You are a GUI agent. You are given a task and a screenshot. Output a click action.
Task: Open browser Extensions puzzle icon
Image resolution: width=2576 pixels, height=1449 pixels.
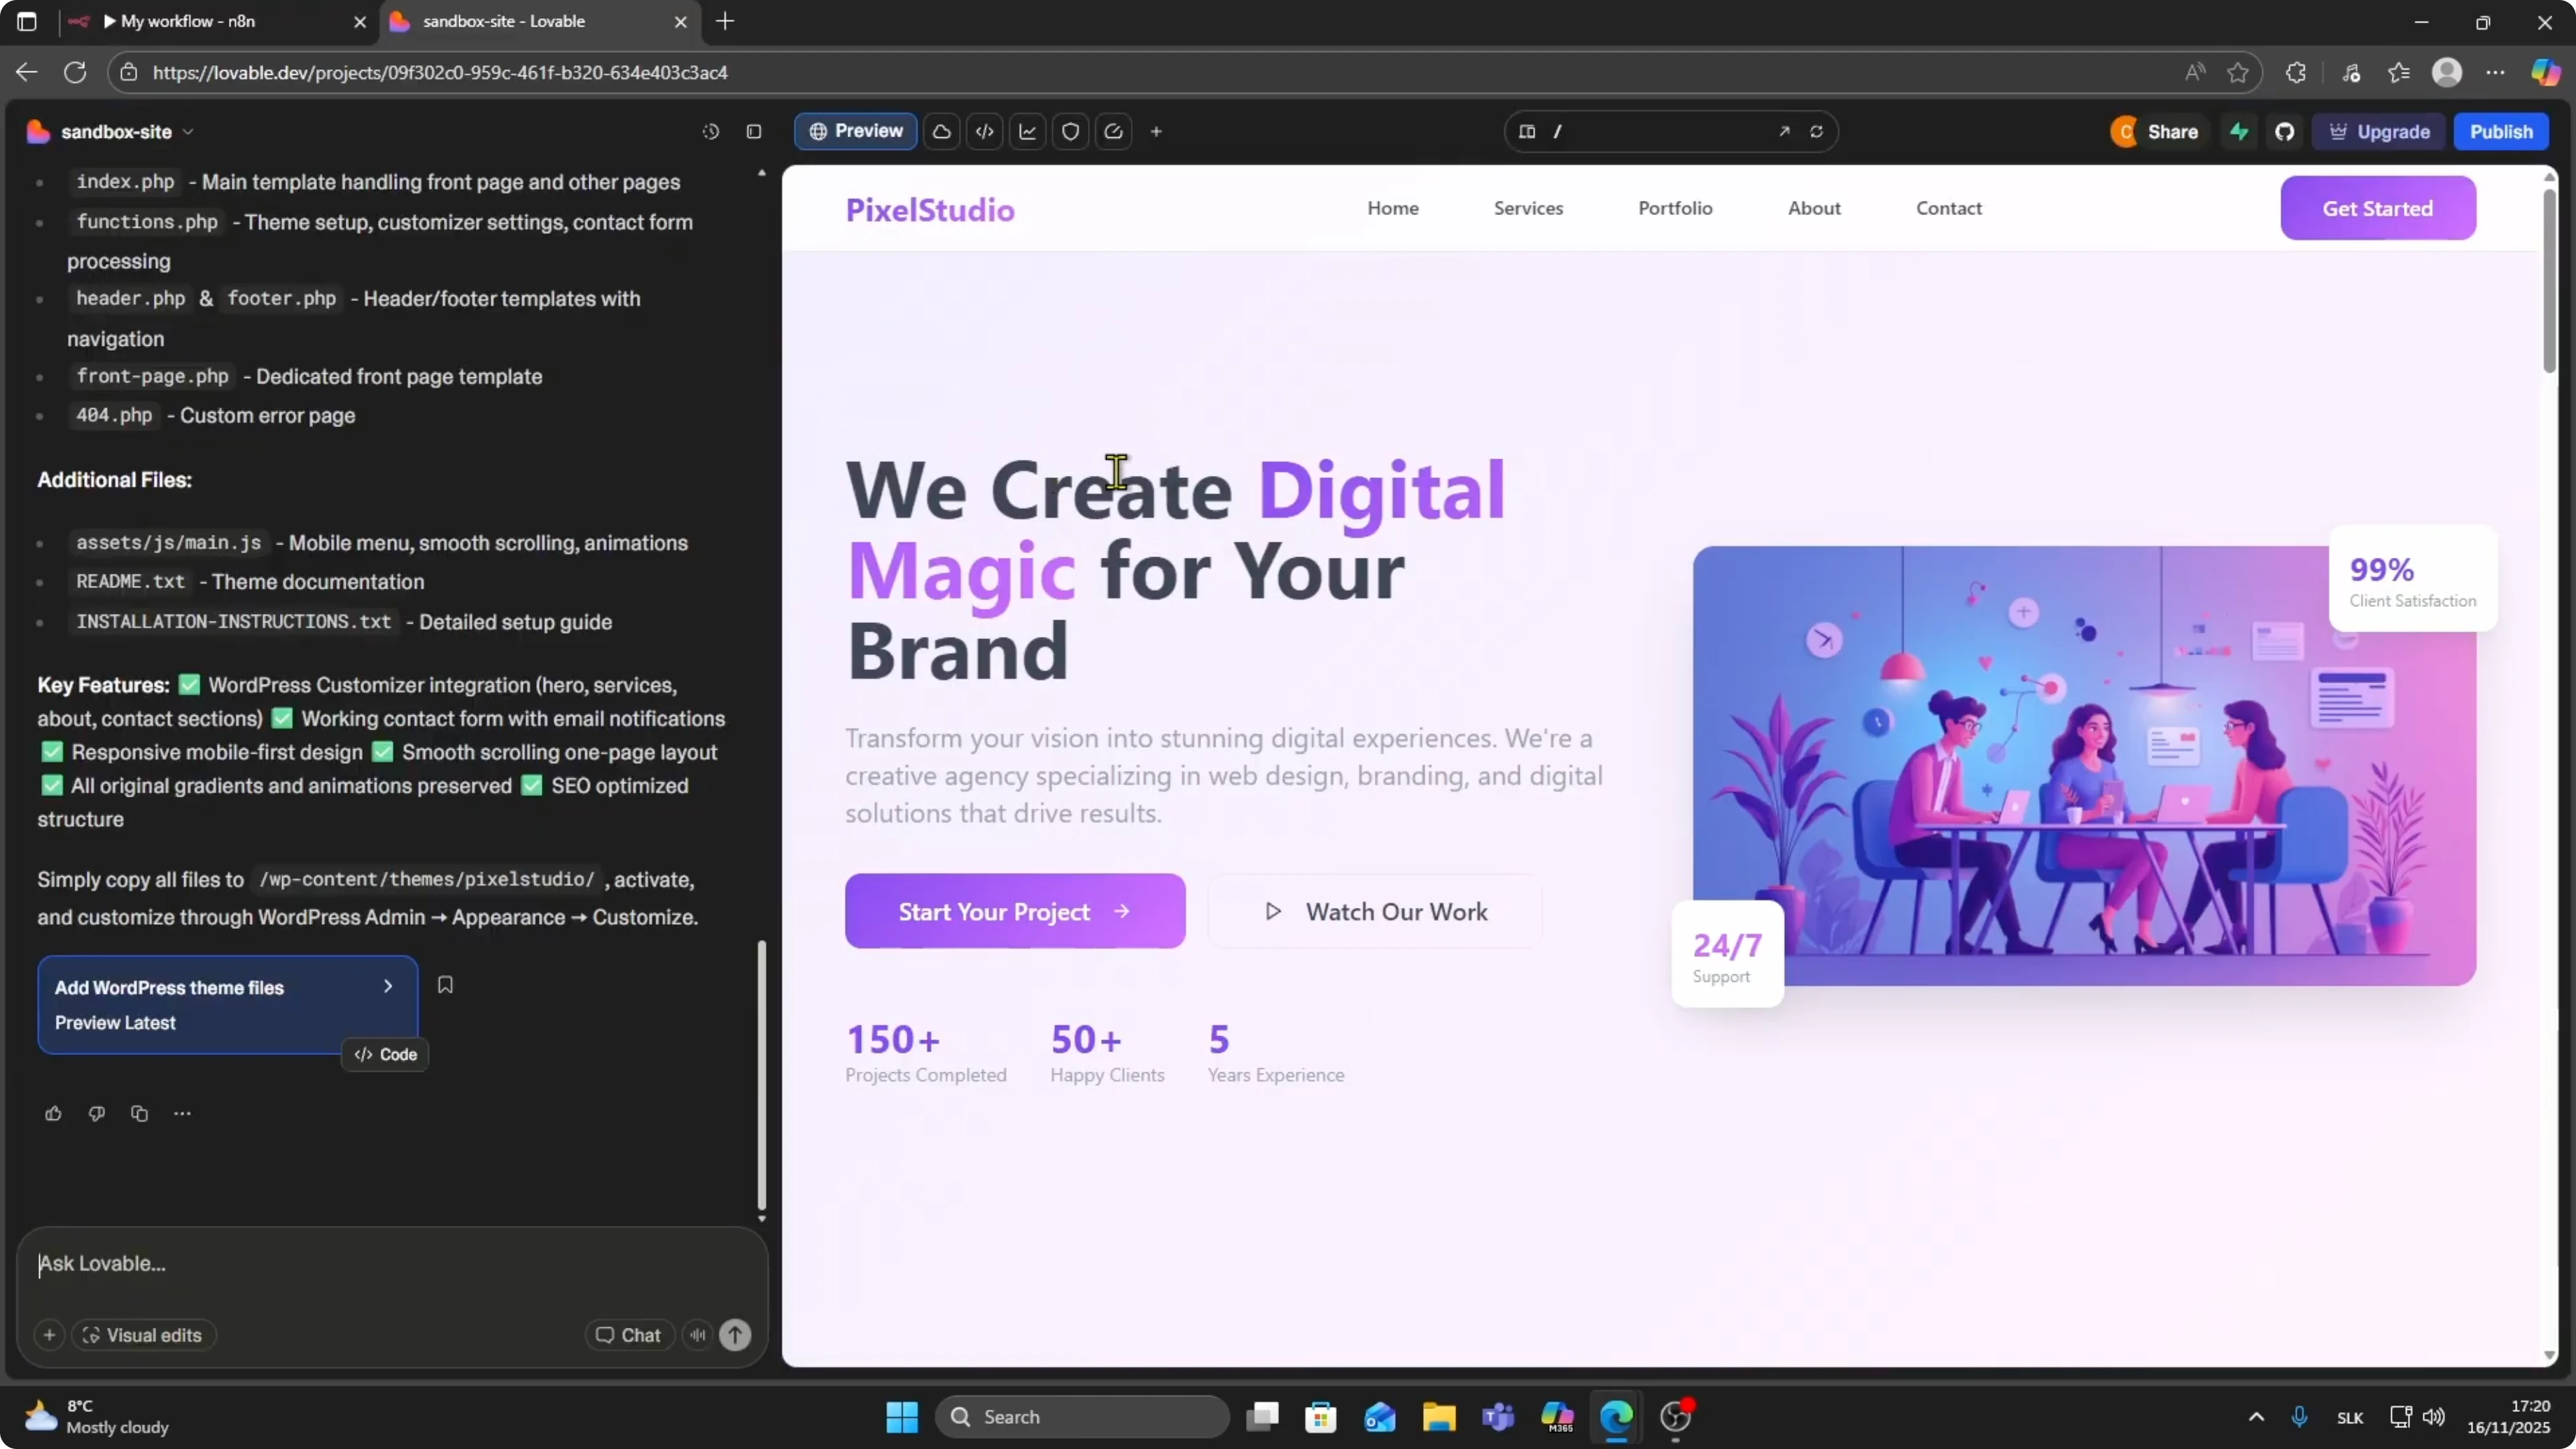pos(2296,72)
